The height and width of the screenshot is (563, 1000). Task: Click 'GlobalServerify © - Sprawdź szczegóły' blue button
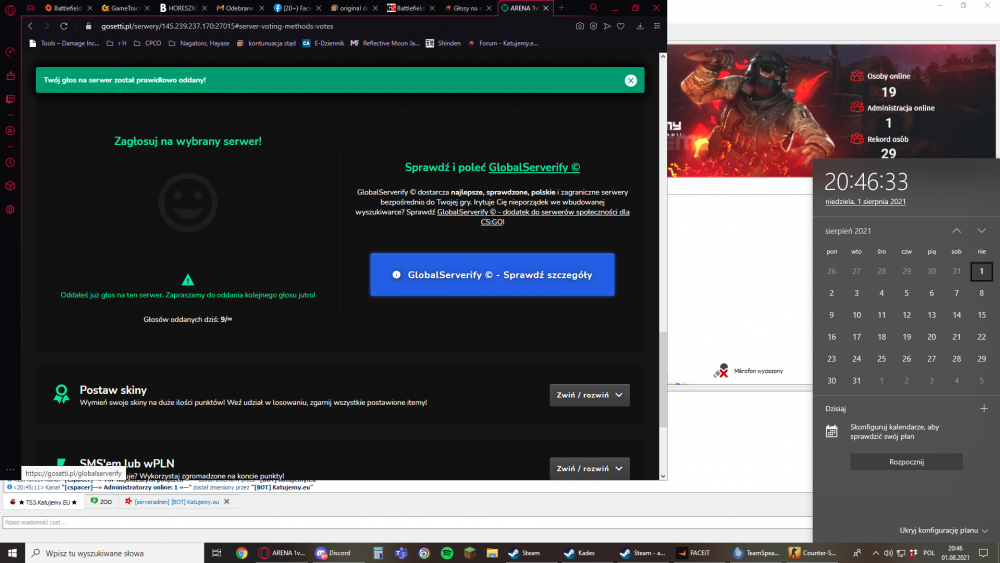pyautogui.click(x=492, y=275)
